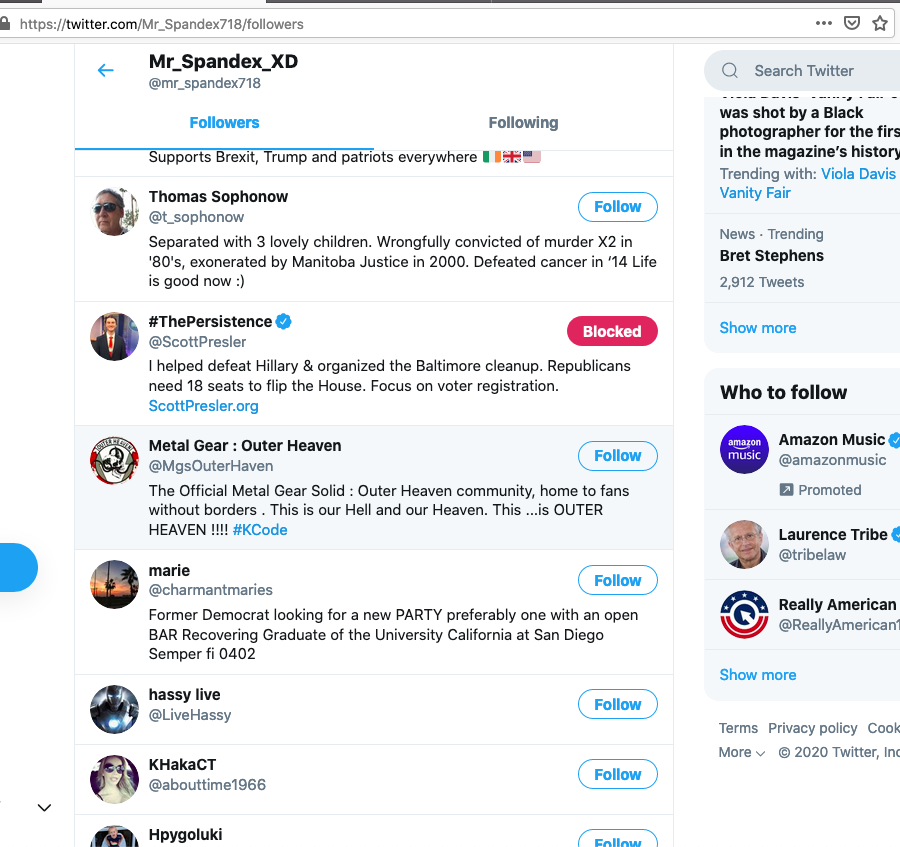Click the back arrow icon

[105, 70]
